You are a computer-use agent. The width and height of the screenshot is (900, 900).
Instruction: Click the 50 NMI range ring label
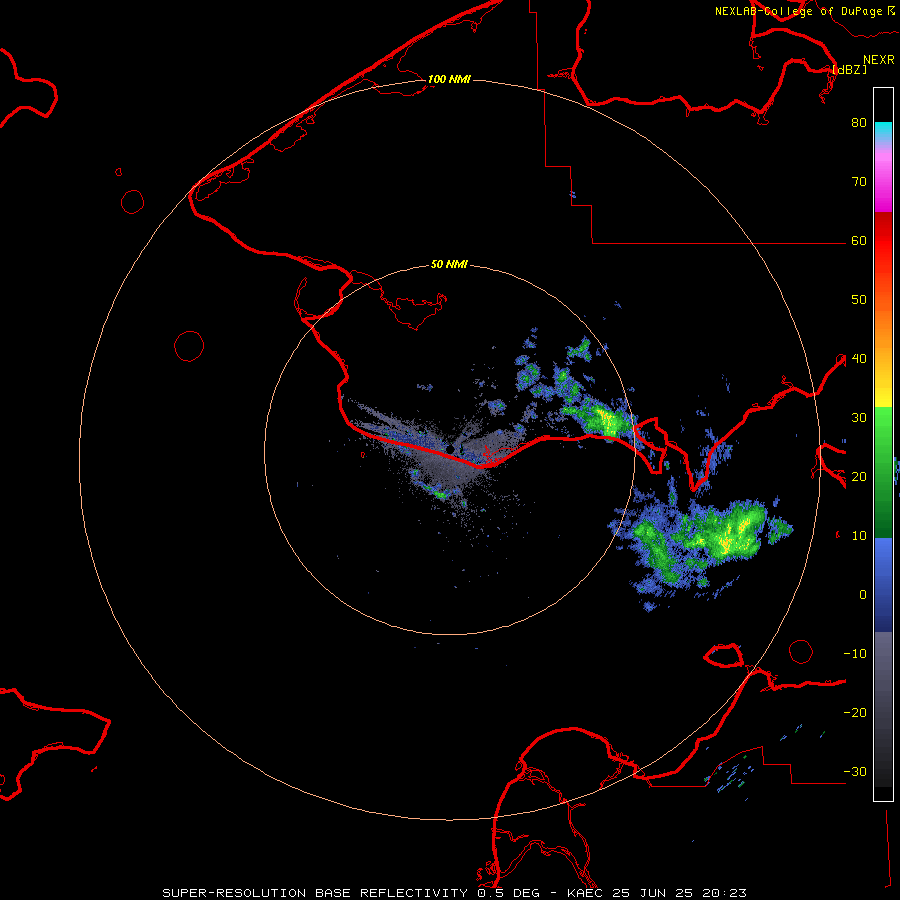pyautogui.click(x=449, y=265)
